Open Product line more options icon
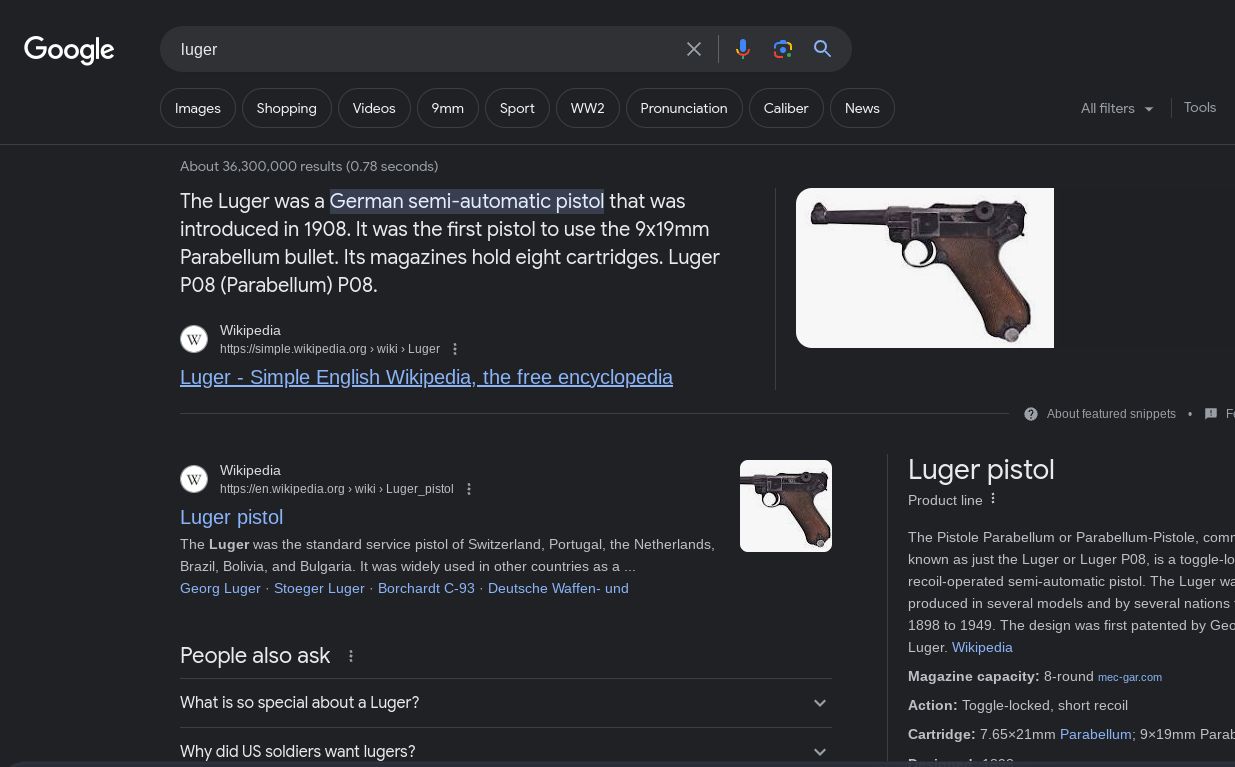 [x=993, y=499]
